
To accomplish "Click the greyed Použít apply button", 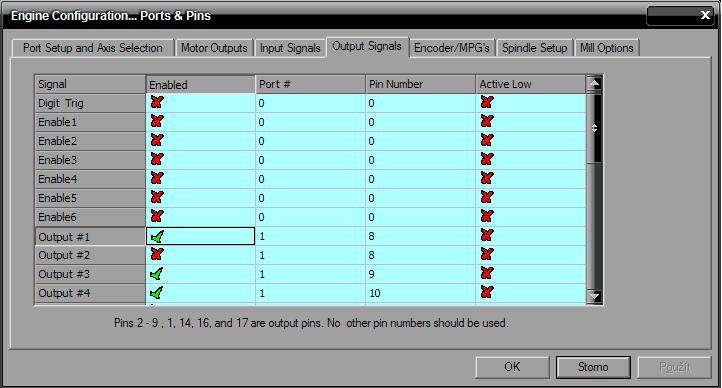I will 675,367.
